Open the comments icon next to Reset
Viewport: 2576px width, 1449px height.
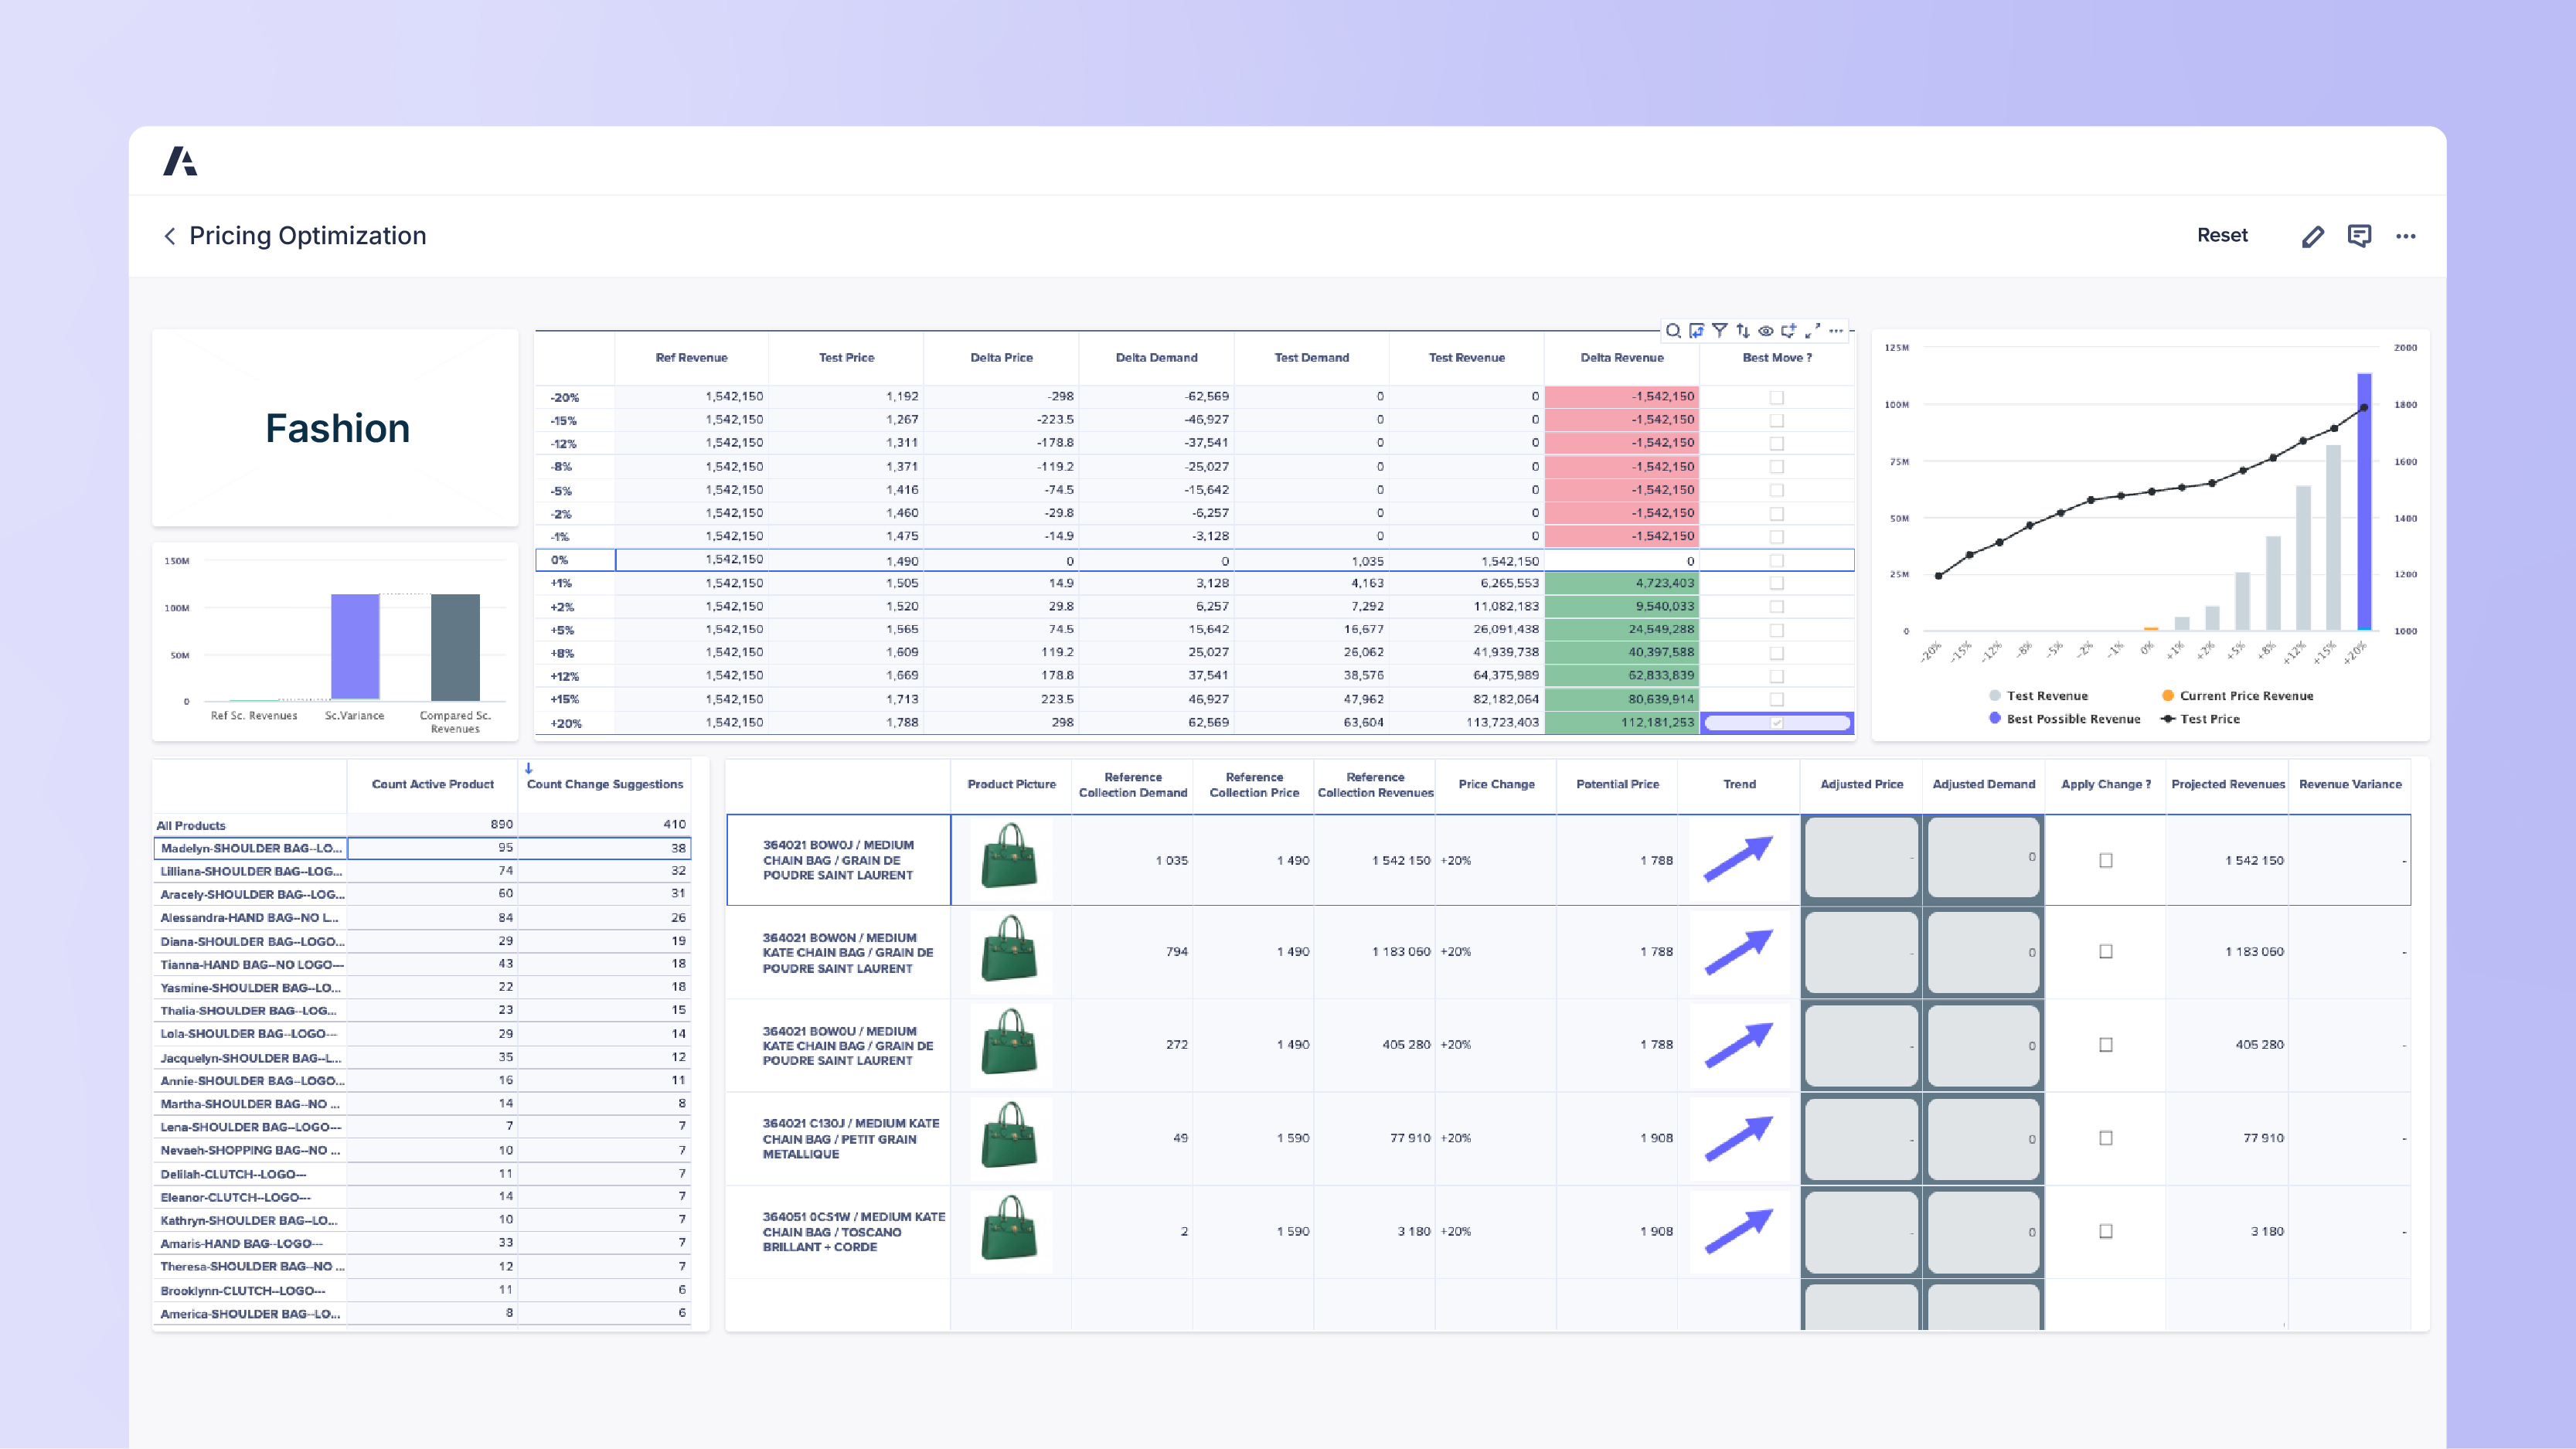pos(2360,235)
